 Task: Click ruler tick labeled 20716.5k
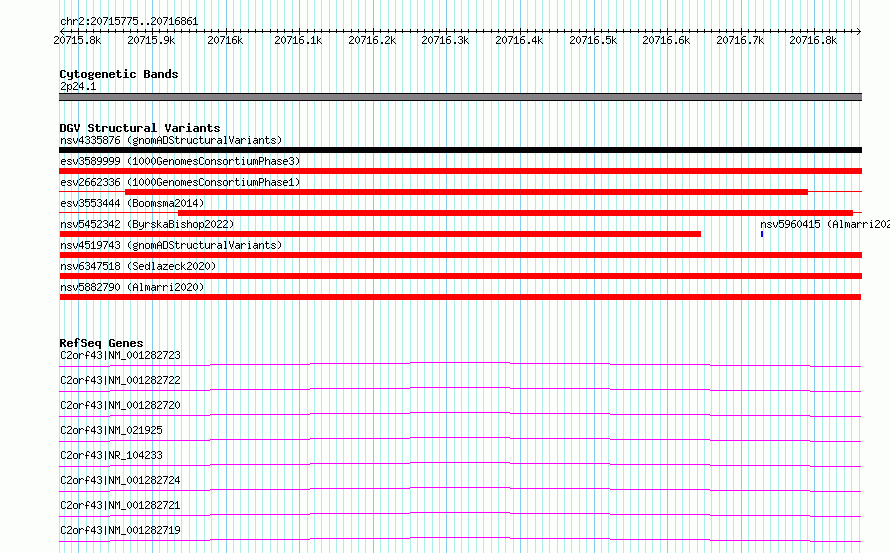point(593,40)
